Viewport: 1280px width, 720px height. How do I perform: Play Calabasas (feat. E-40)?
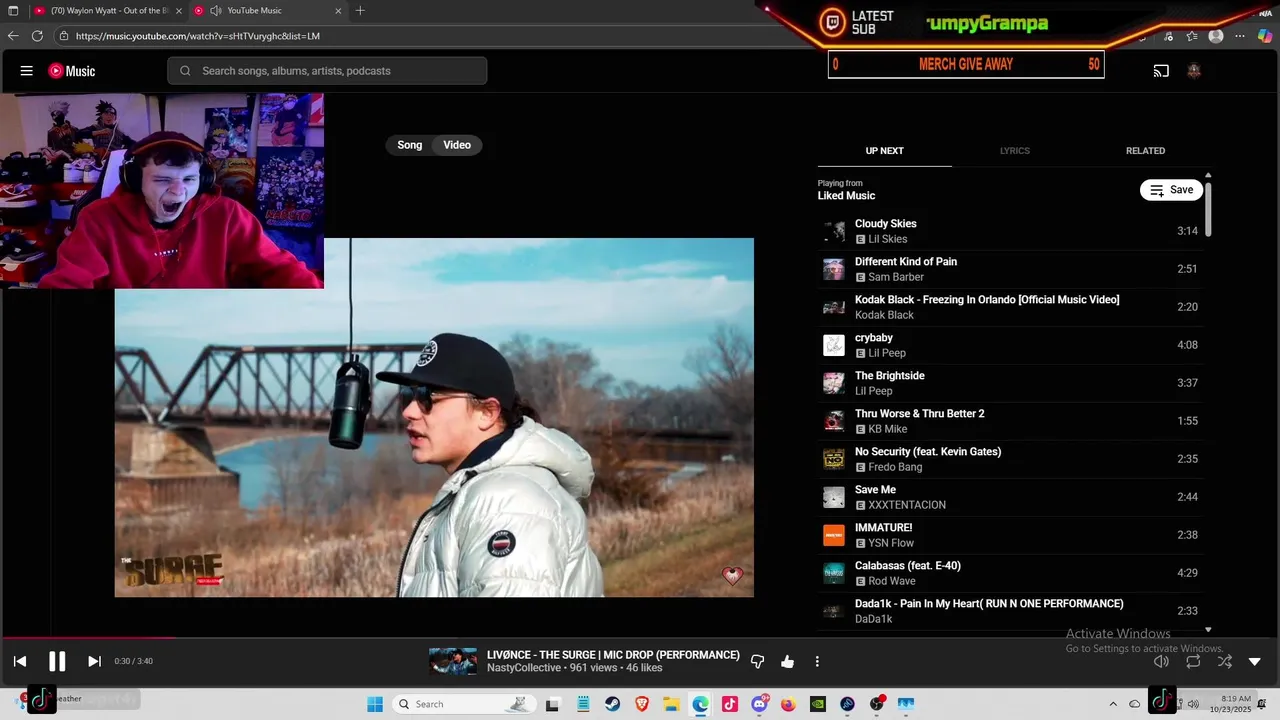point(1010,573)
